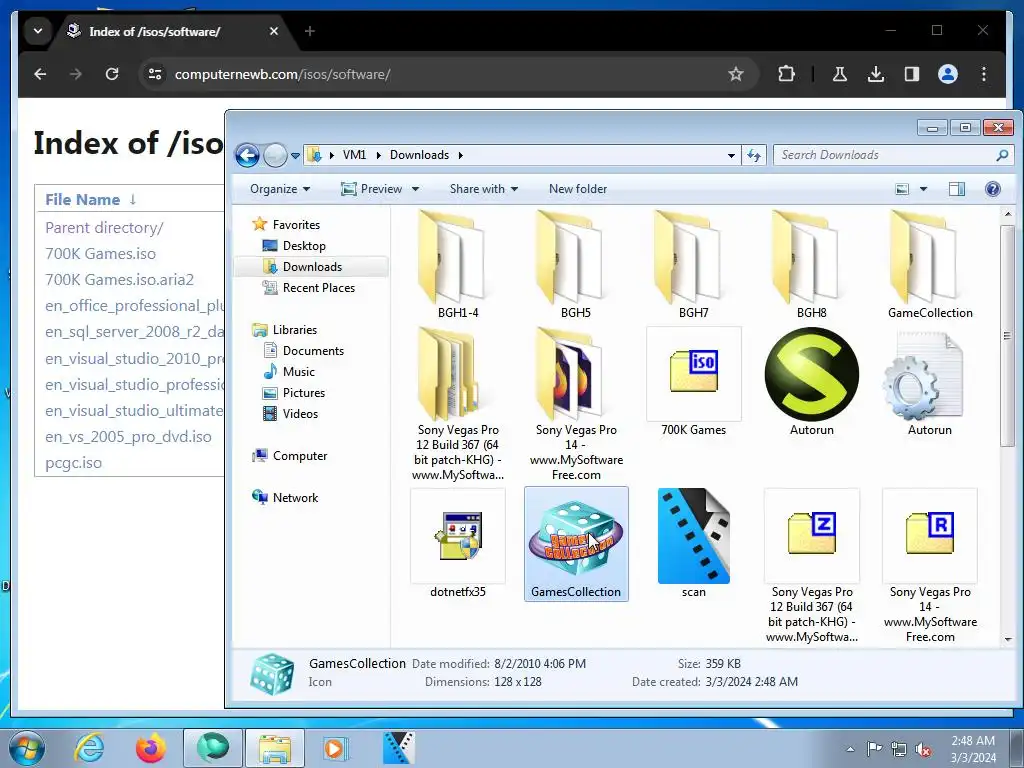Viewport: 1024px width, 768px height.
Task: Click 700K Games.iso link
Action: point(101,253)
